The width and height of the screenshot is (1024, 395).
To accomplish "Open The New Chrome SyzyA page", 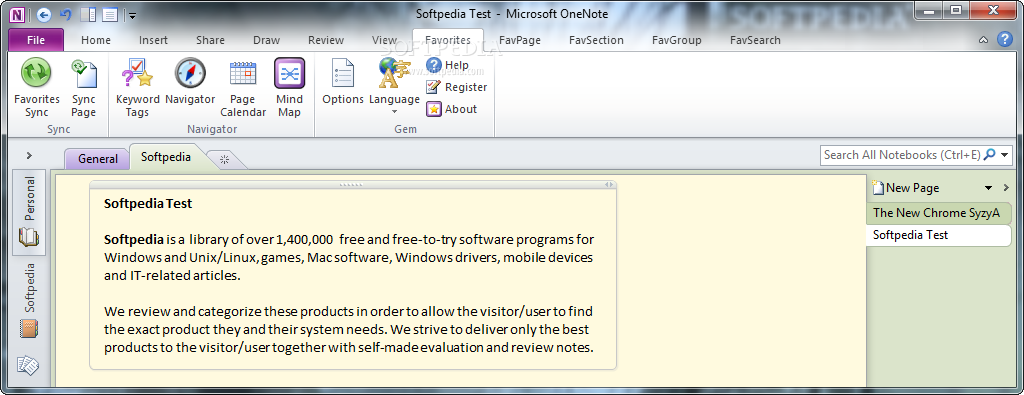I will point(939,213).
